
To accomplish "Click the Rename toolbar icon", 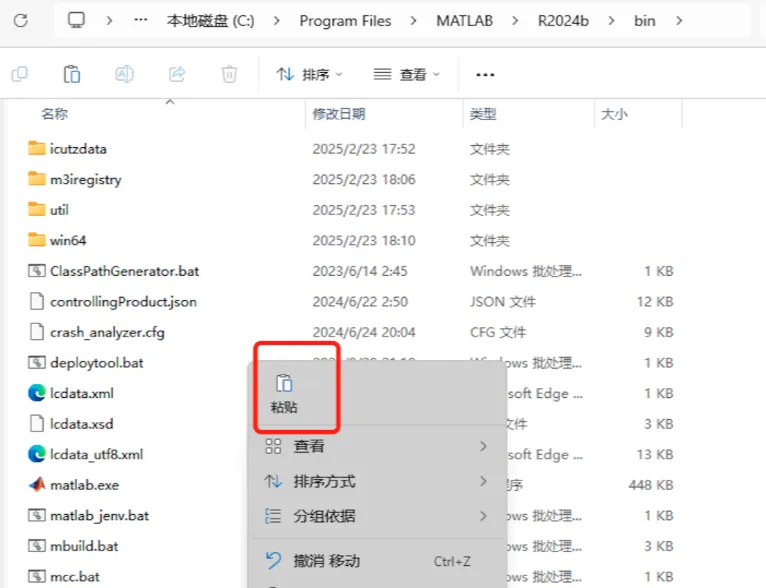I will click(x=124, y=74).
